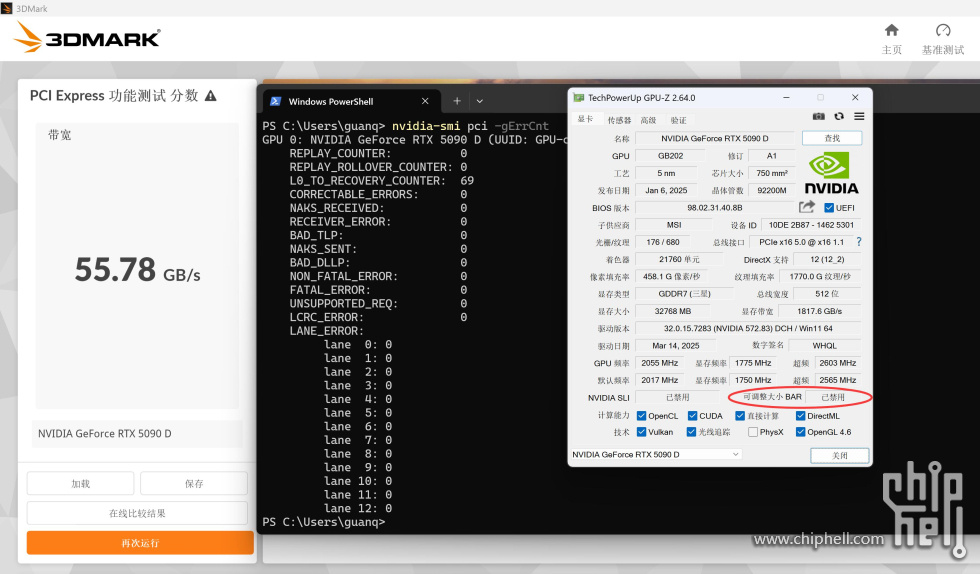The height and width of the screenshot is (574, 980).
Task: Click the L0_TO_RECOVERY_COUNTER value 69
Action: tap(467, 181)
